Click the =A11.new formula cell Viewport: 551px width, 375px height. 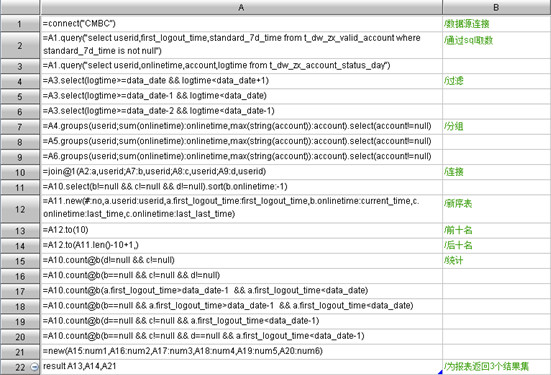pyautogui.click(x=241, y=208)
